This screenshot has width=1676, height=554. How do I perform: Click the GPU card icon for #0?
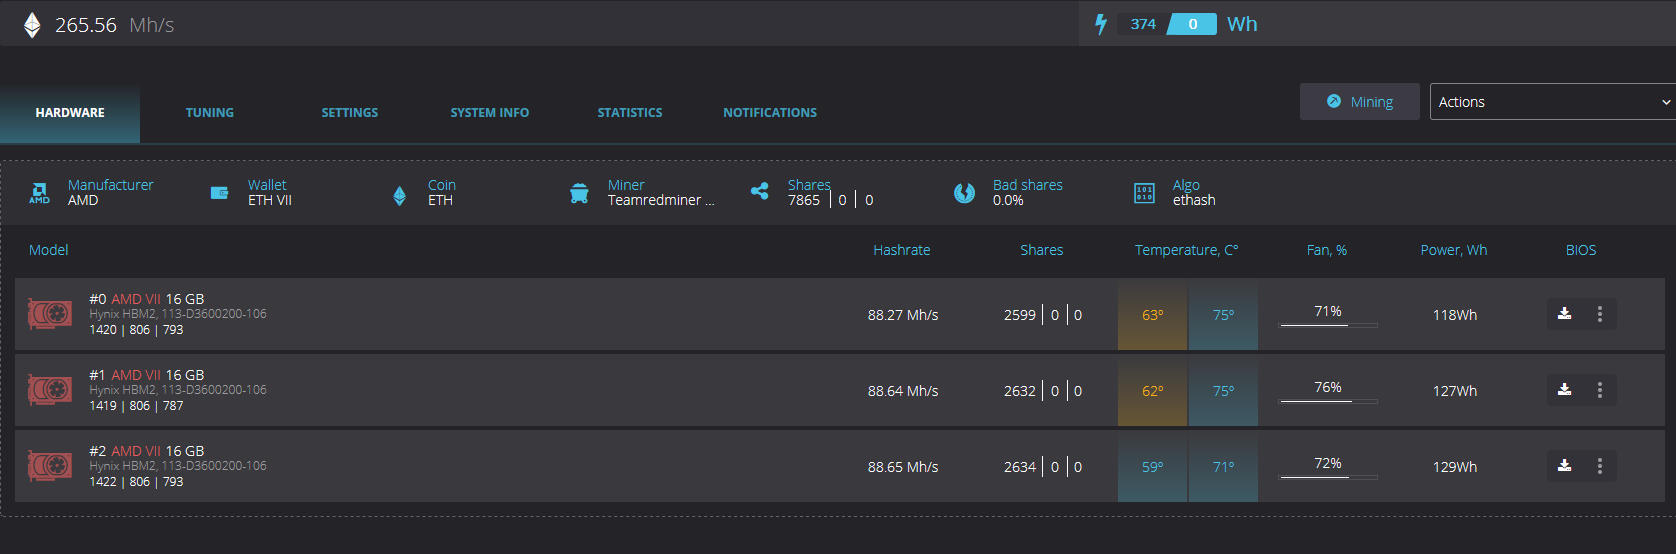[x=50, y=314]
